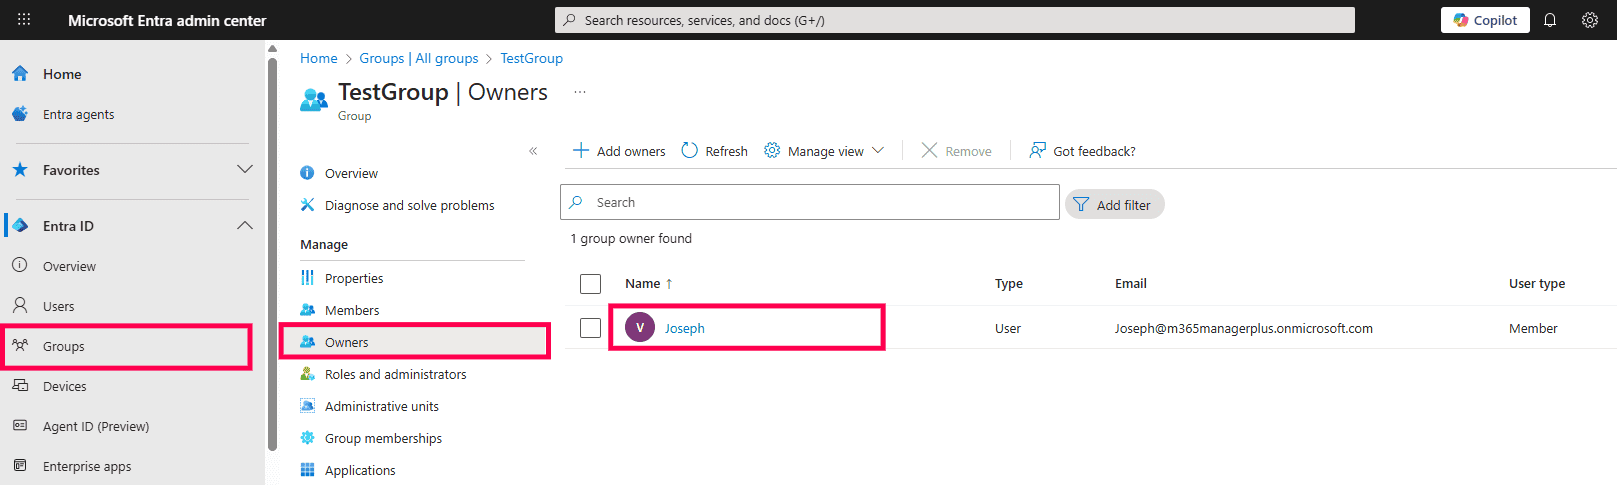This screenshot has width=1617, height=485.
Task: Click the Members icon
Action: pyautogui.click(x=307, y=310)
